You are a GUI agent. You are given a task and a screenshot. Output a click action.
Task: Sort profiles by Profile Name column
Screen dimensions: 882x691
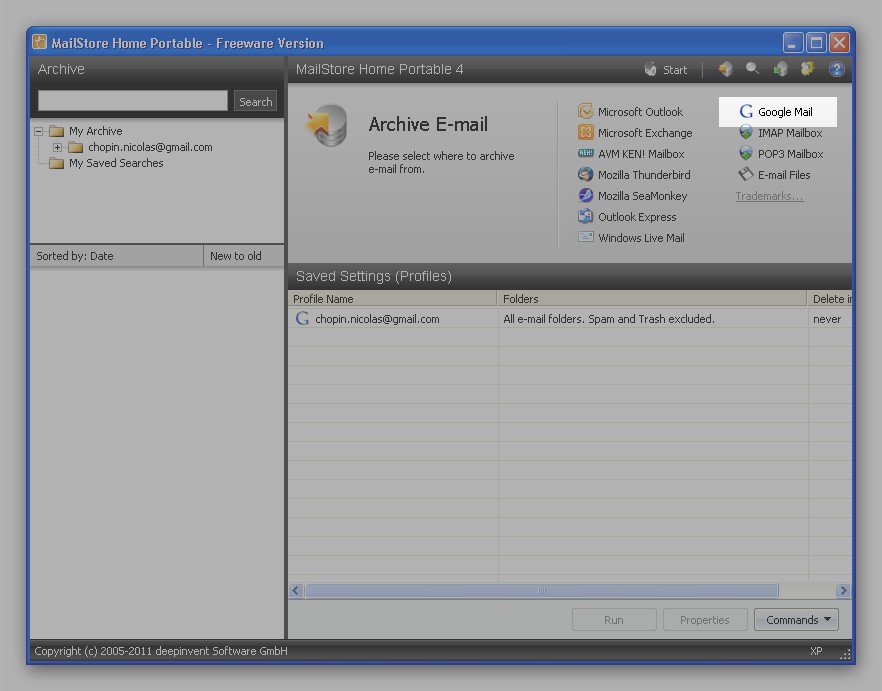click(x=393, y=299)
